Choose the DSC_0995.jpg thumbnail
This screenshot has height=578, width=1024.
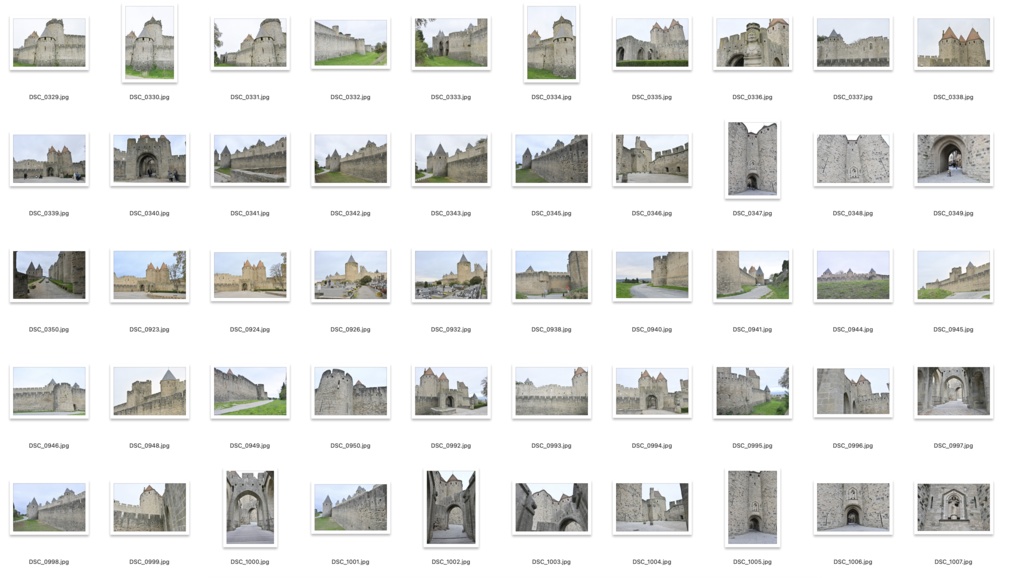pos(752,391)
